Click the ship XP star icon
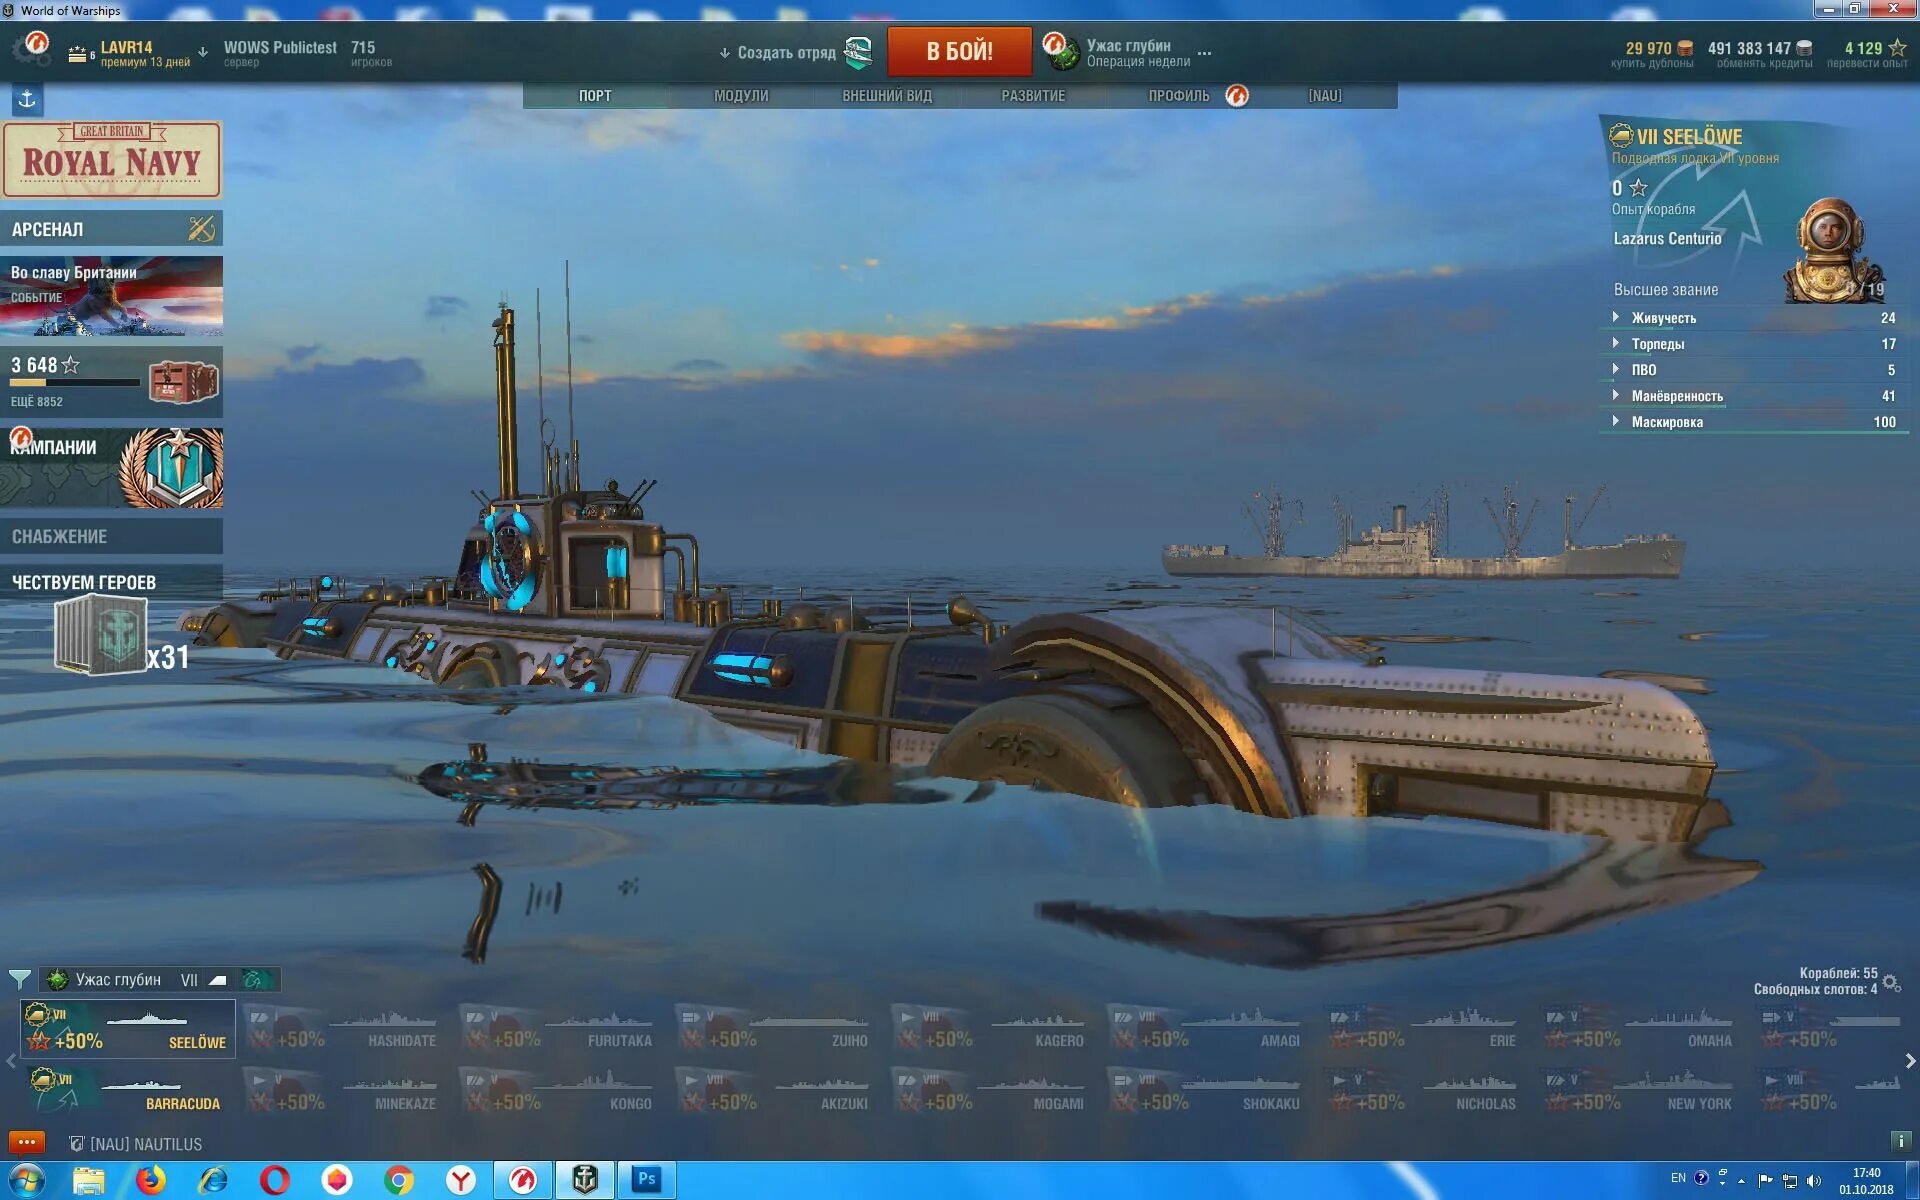The width and height of the screenshot is (1920, 1200). point(1638,187)
